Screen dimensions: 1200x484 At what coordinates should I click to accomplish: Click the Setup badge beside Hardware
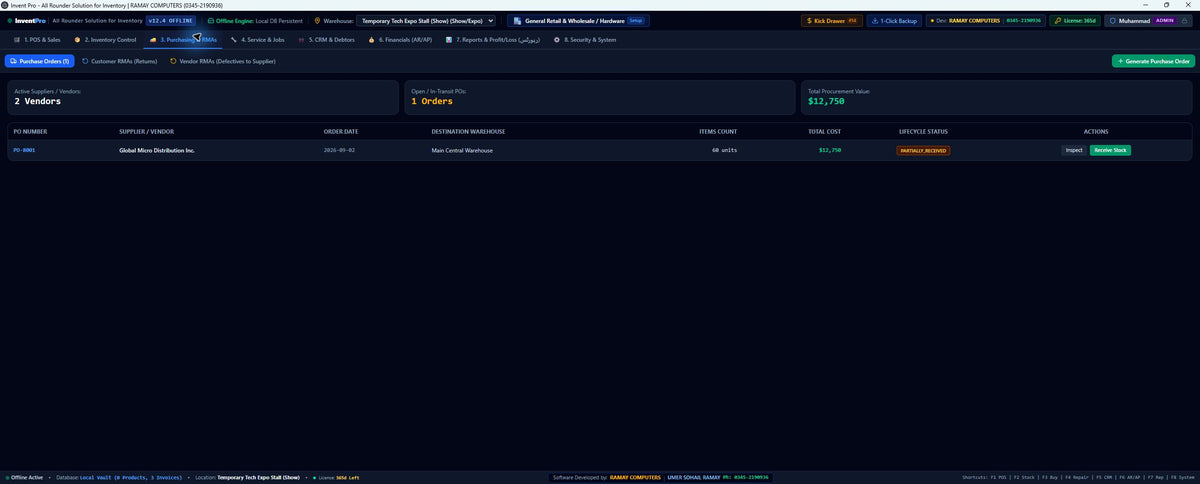[x=636, y=20]
